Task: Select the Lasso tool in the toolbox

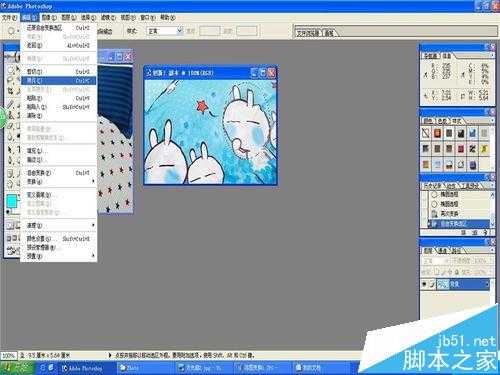Action: tap(11, 80)
